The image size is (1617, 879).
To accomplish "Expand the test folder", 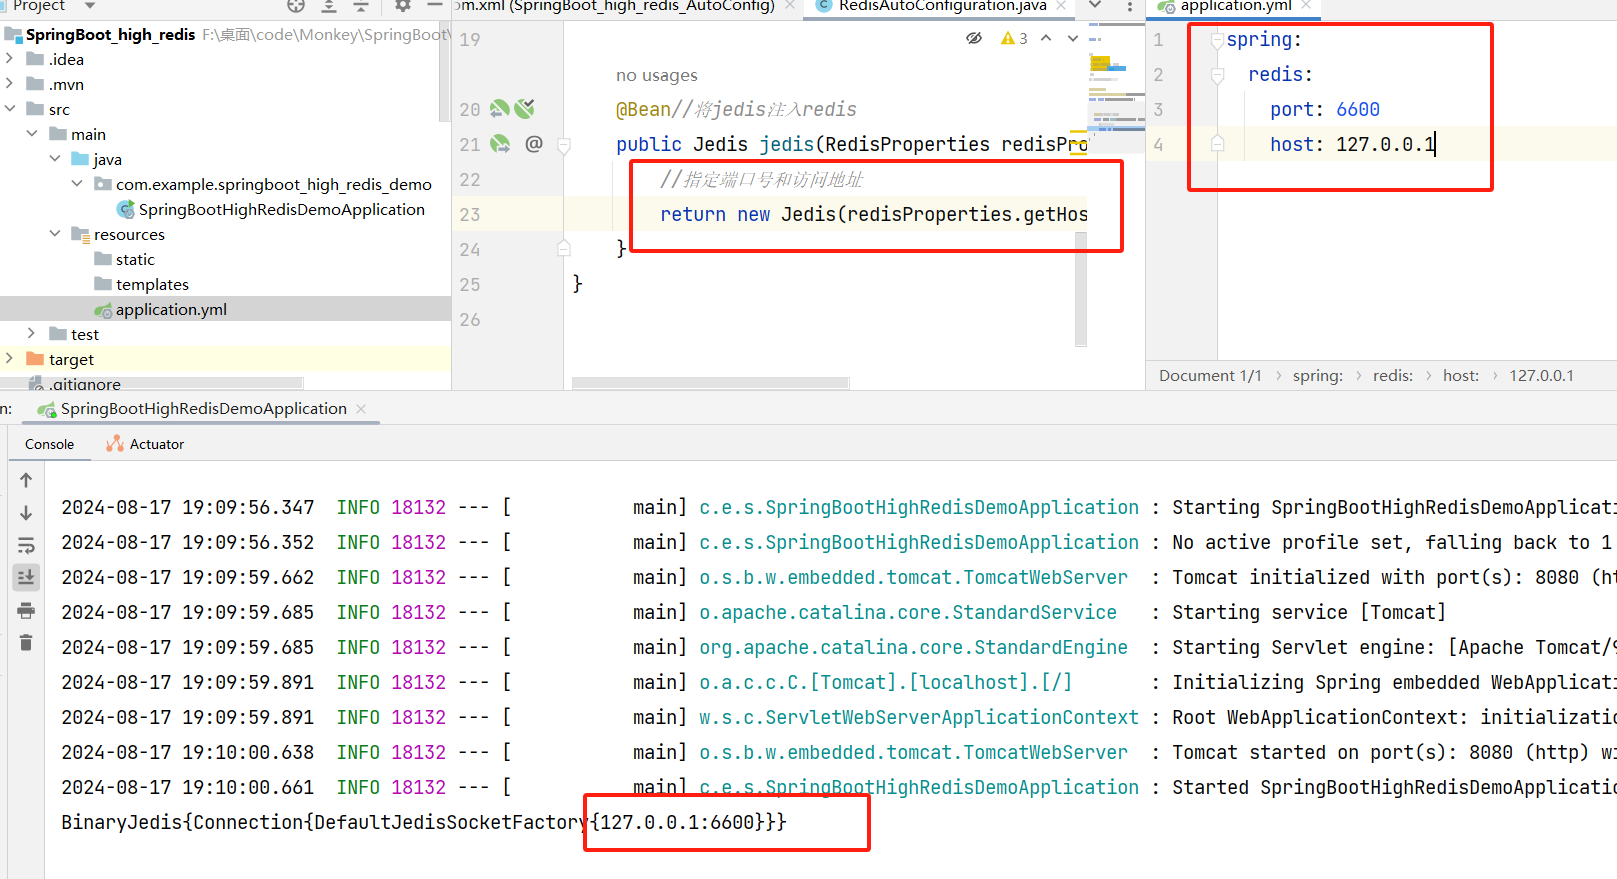I will (x=32, y=334).
